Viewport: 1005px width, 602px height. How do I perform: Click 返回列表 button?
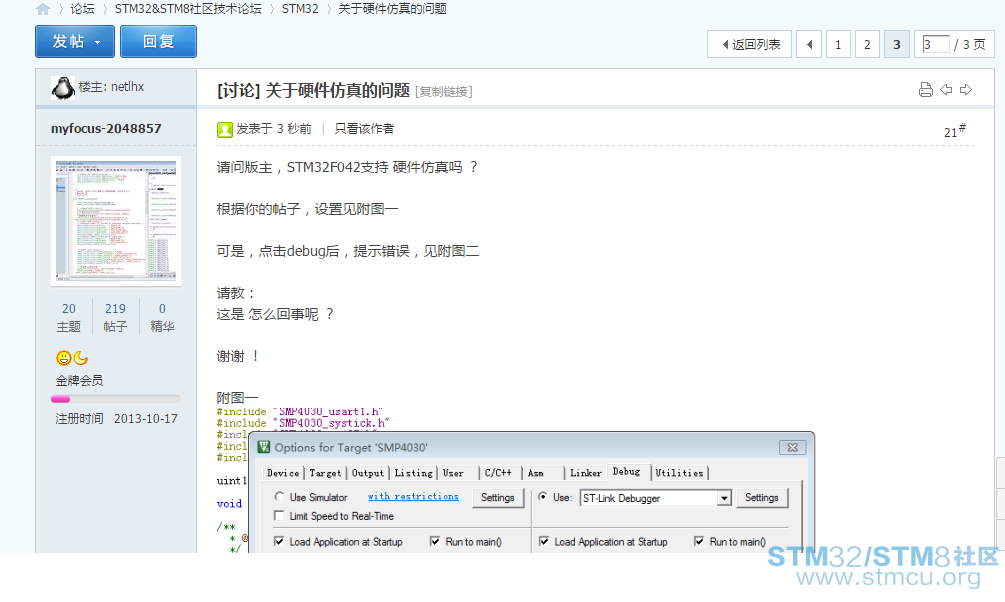(749, 44)
